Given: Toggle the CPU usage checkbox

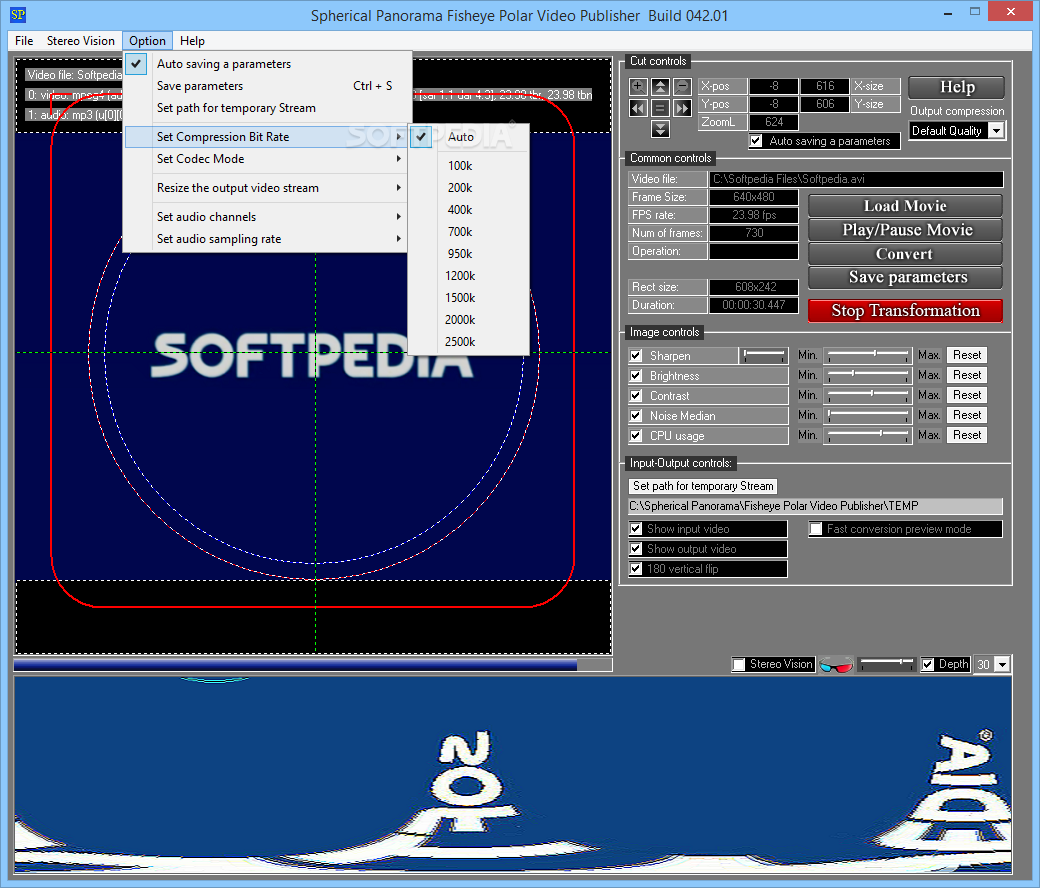Looking at the screenshot, I should click(x=635, y=436).
